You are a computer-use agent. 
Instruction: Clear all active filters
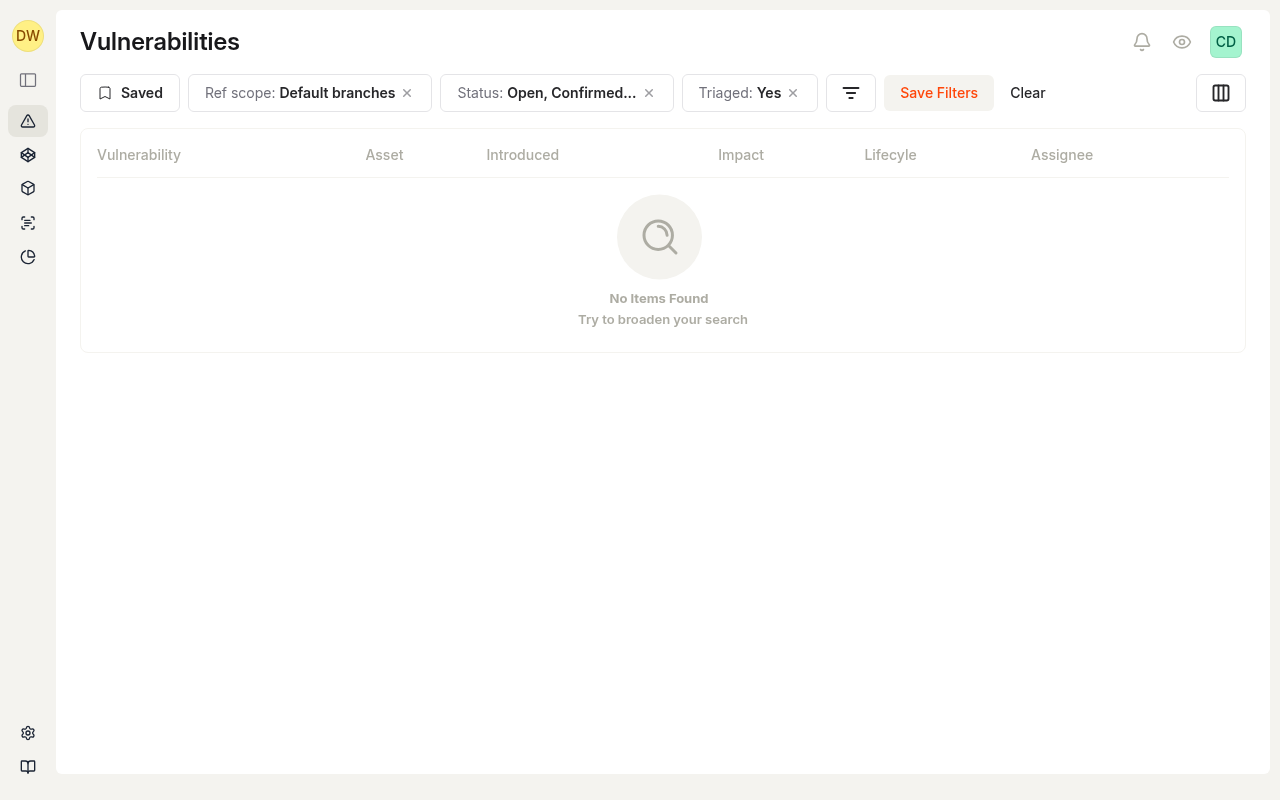tap(1027, 92)
